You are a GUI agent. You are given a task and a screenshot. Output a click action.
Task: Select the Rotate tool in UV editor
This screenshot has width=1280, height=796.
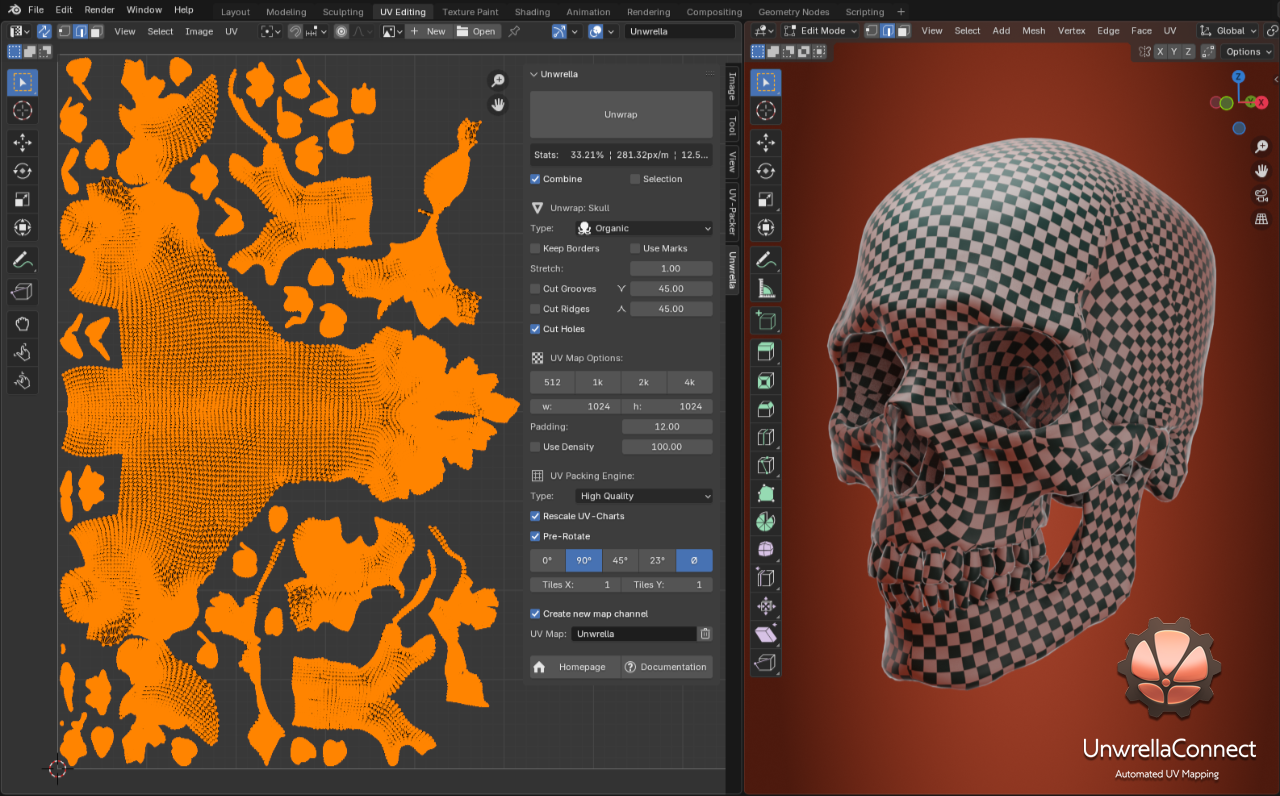(22, 171)
